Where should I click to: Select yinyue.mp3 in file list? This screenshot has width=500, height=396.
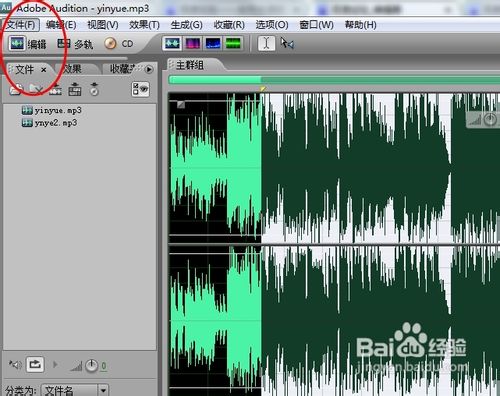(x=51, y=110)
